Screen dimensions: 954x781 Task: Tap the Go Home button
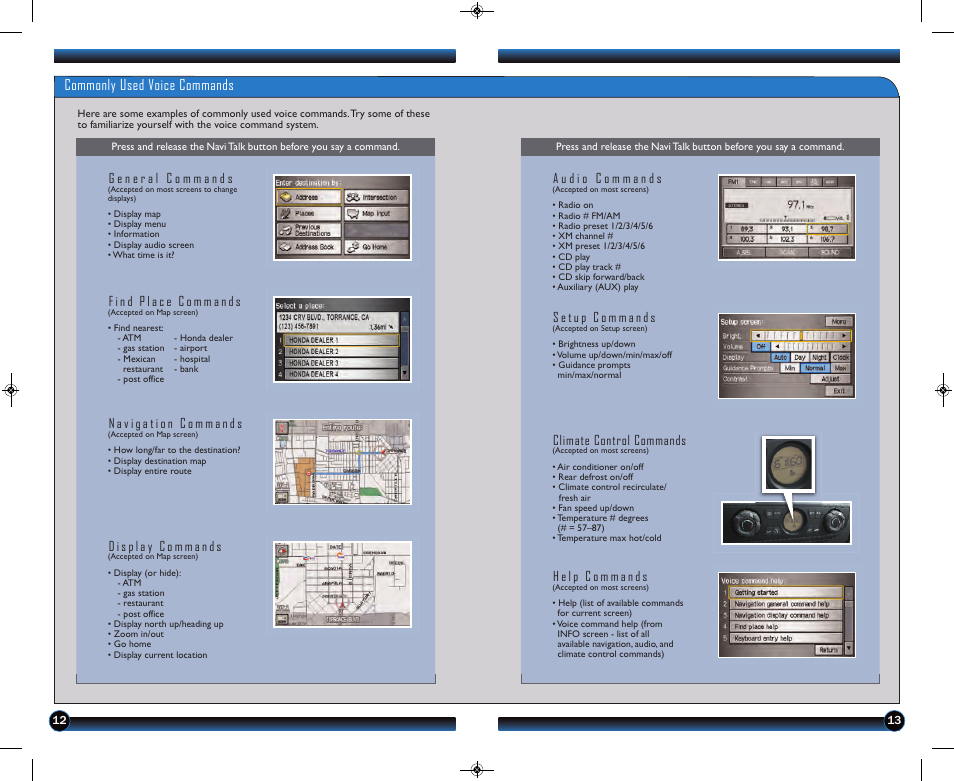point(376,247)
